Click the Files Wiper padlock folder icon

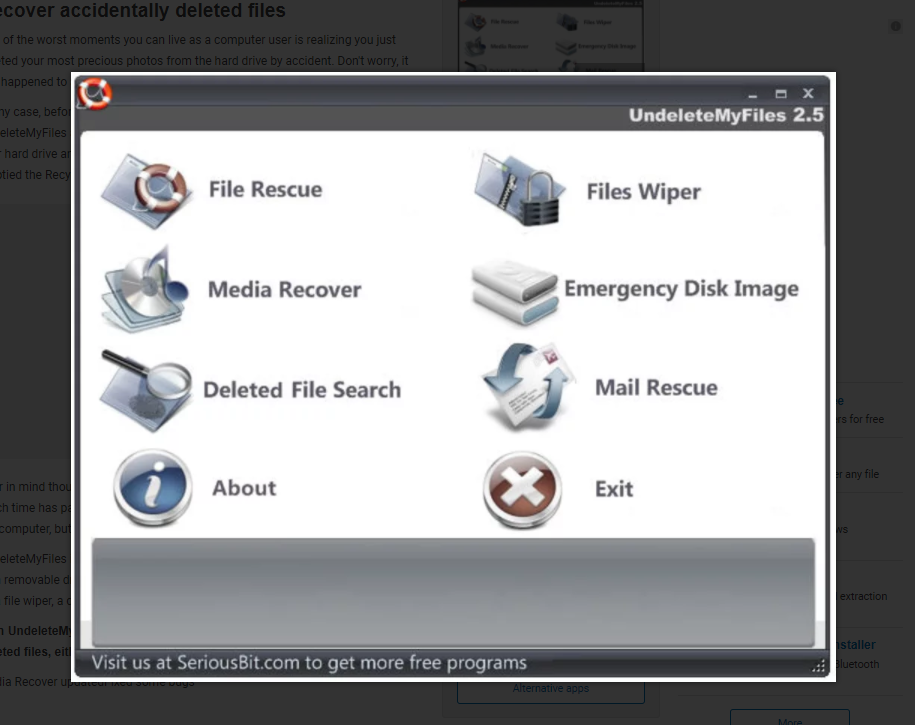(520, 190)
